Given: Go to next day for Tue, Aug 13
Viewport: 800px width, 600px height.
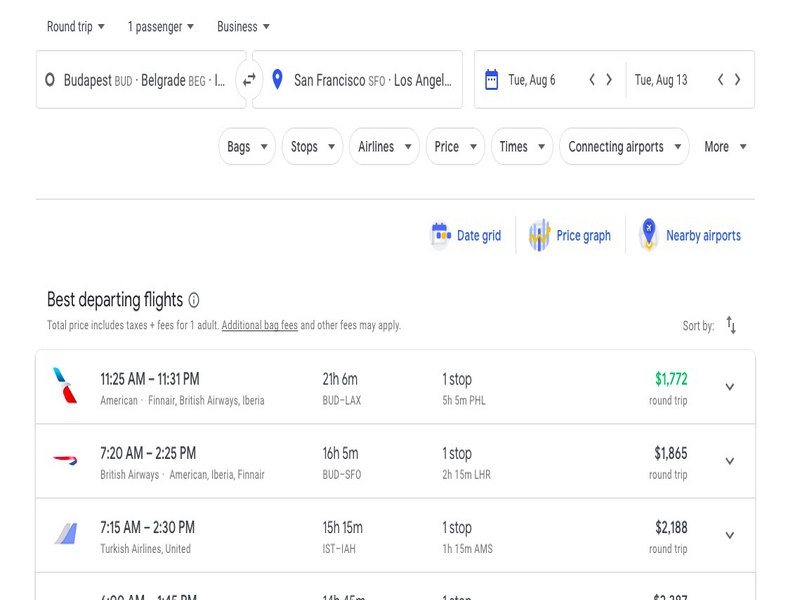Looking at the screenshot, I should click(x=737, y=80).
